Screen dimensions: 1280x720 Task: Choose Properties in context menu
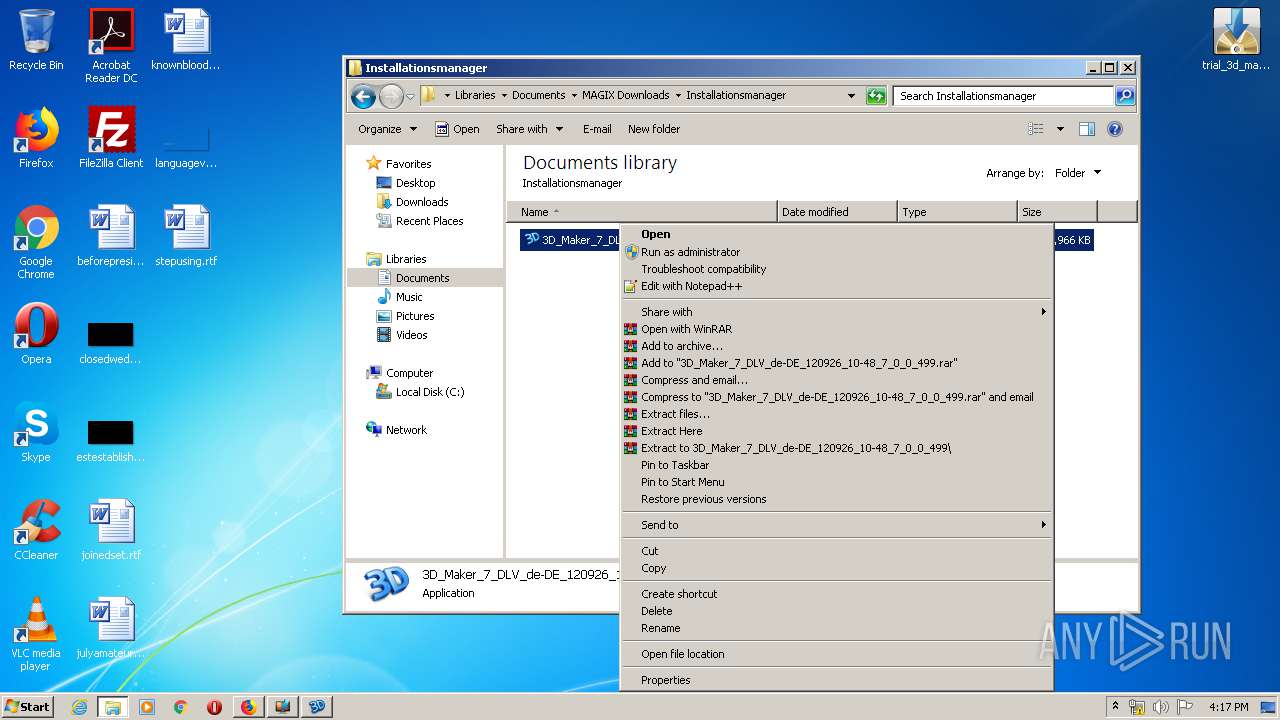pyautogui.click(x=837, y=680)
